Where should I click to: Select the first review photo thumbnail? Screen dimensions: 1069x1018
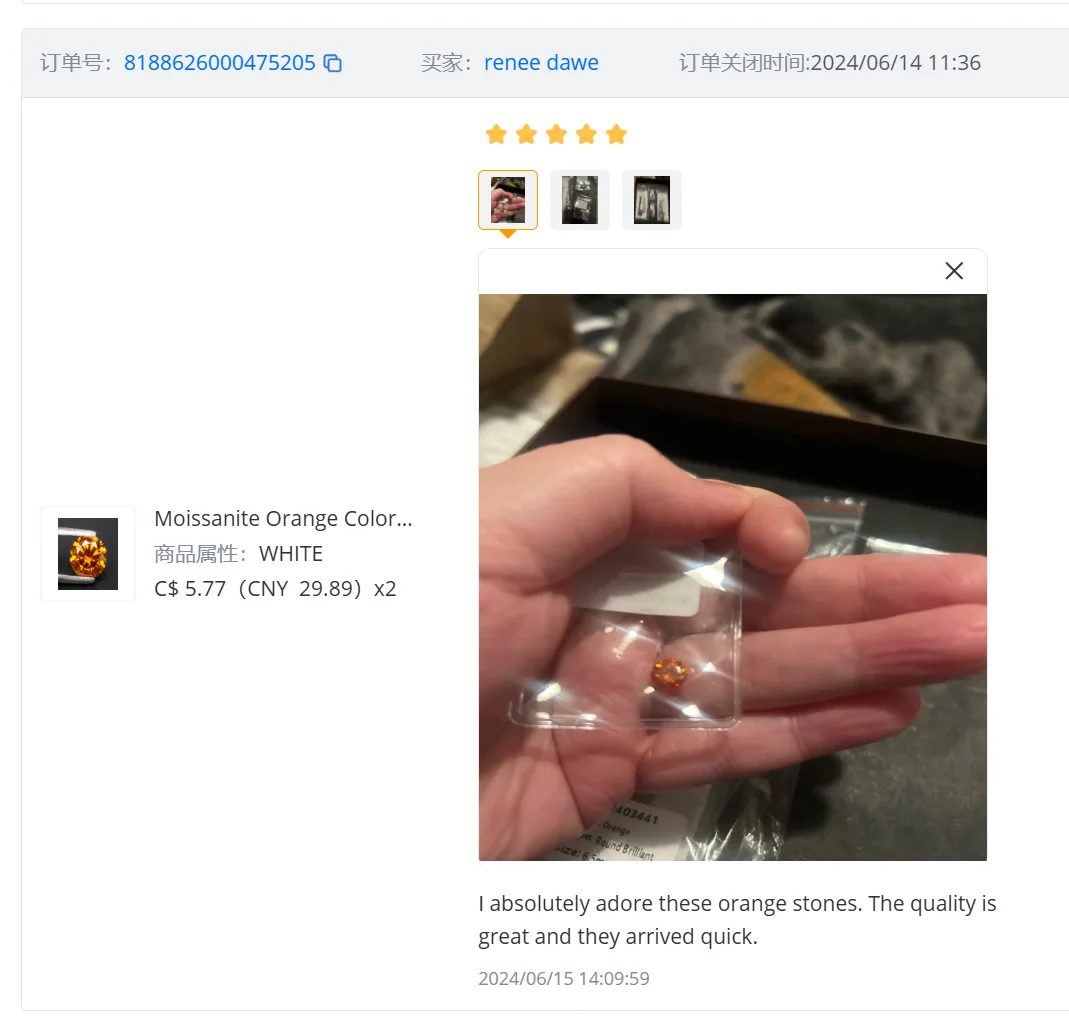[x=508, y=200]
